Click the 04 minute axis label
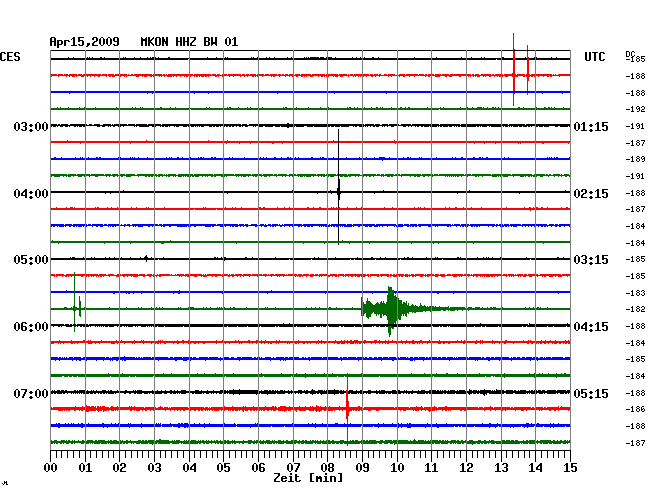Viewport: 650px width, 494px height. (x=189, y=468)
